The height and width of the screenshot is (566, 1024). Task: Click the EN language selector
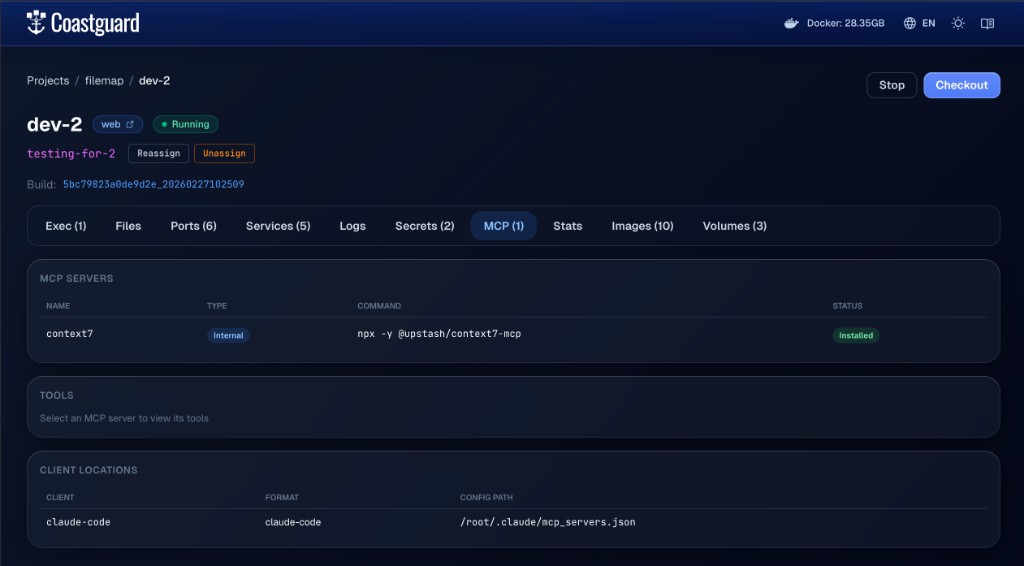click(x=929, y=24)
